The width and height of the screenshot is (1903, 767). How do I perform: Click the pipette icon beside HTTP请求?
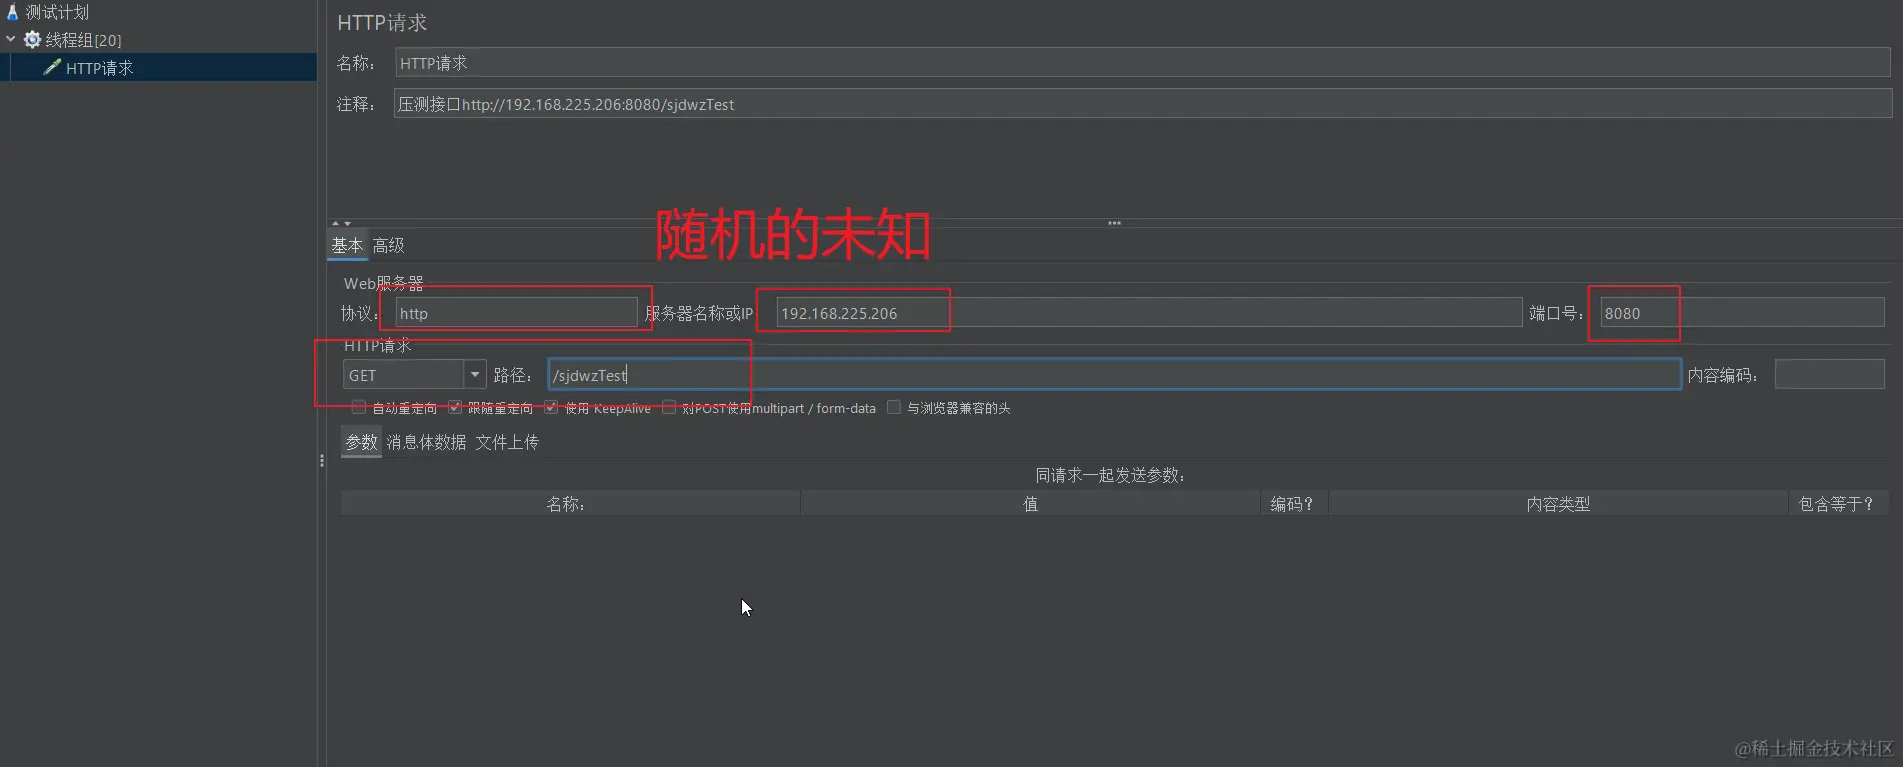(x=52, y=67)
